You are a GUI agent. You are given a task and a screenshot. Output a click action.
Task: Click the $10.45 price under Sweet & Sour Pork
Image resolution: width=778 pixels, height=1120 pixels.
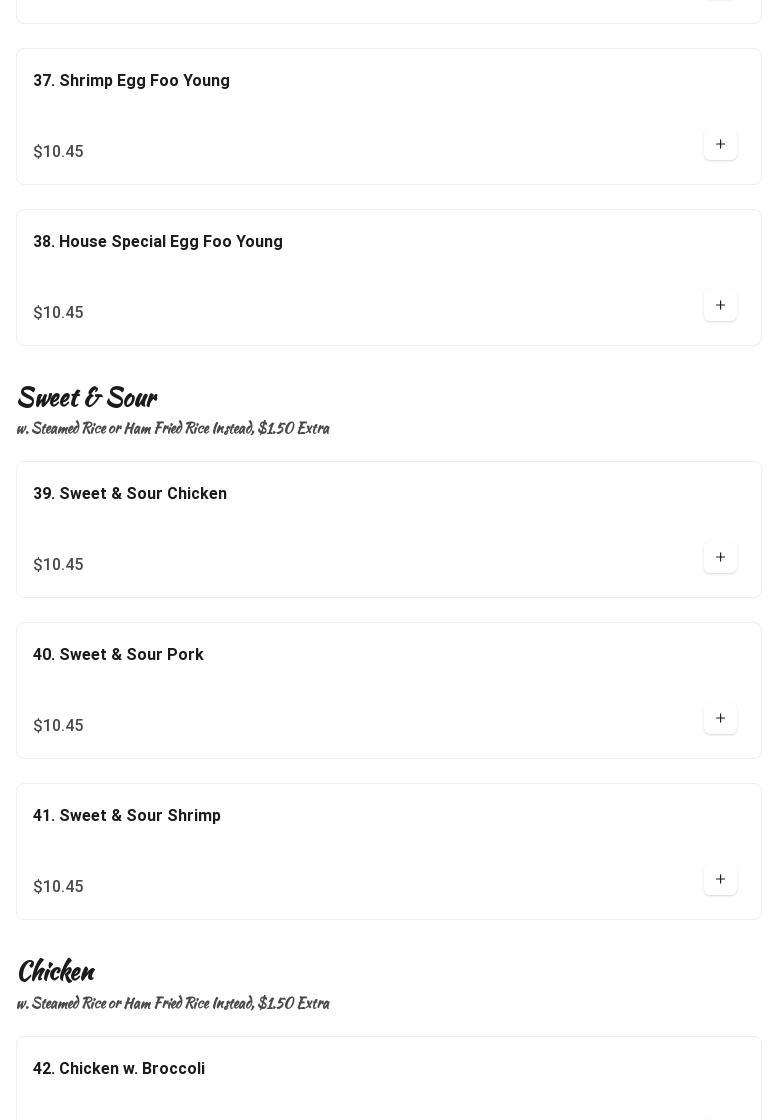click(58, 726)
